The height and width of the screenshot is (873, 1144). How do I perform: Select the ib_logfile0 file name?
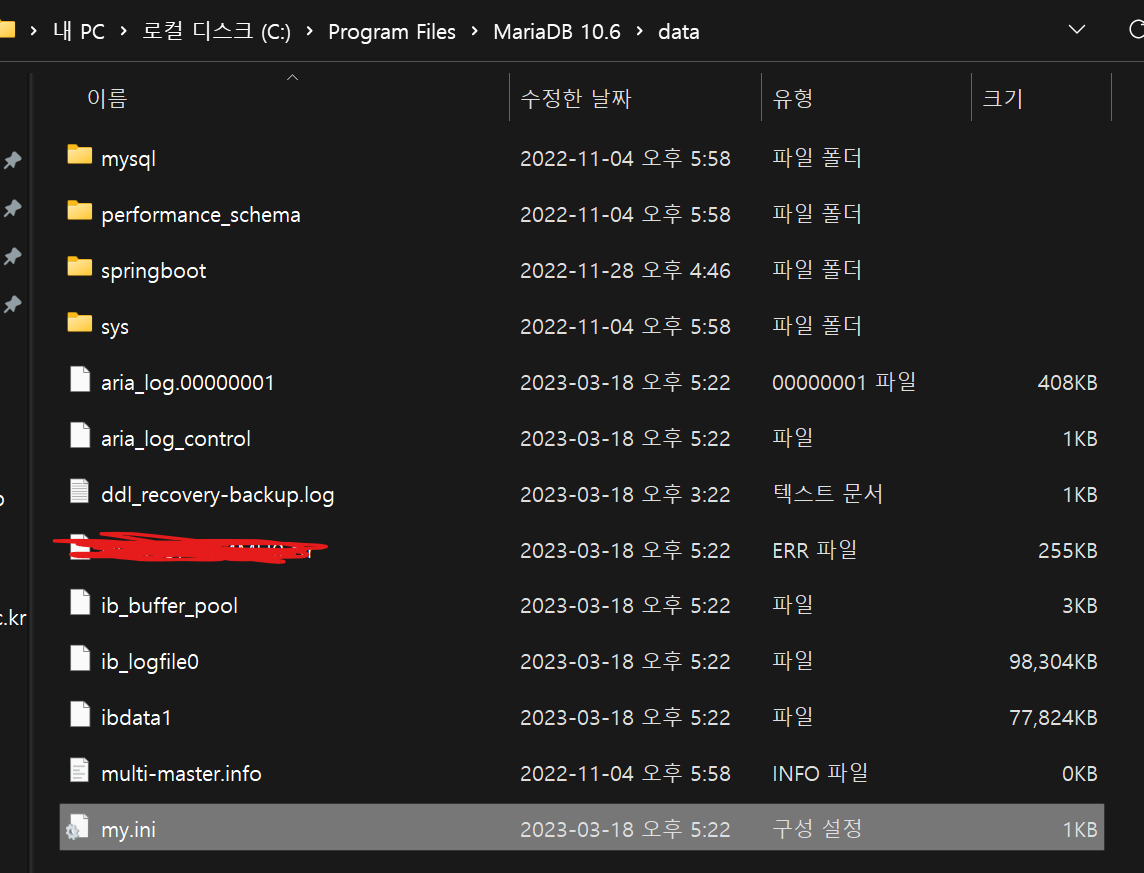pos(150,661)
